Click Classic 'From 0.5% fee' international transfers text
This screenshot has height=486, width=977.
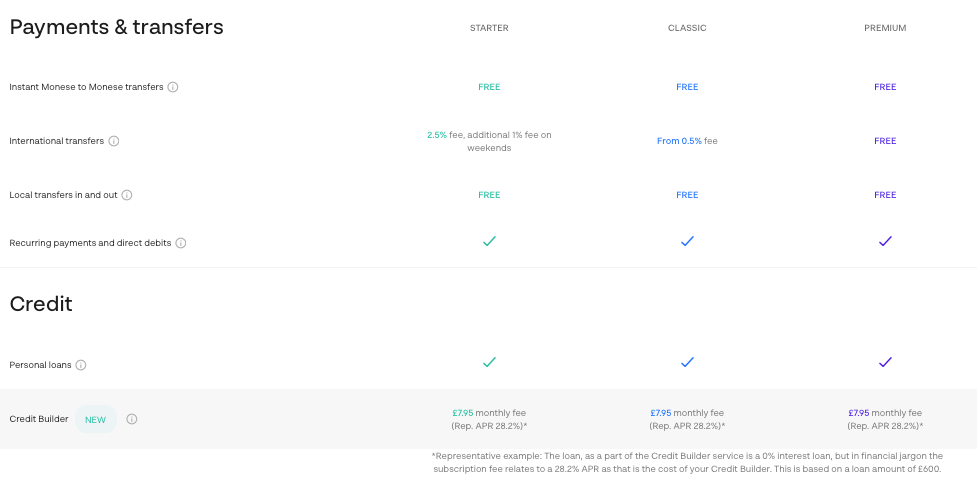(x=687, y=141)
